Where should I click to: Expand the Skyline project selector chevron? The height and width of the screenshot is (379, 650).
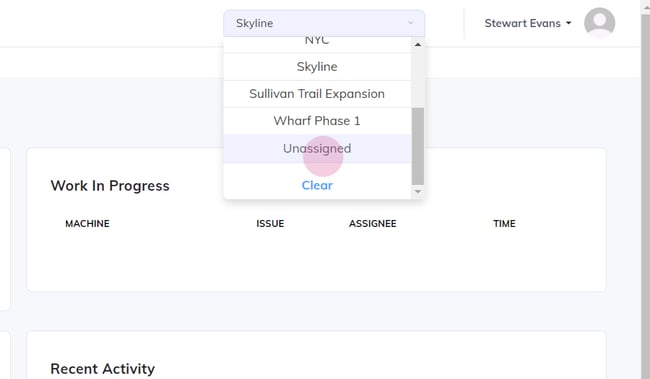tap(411, 23)
